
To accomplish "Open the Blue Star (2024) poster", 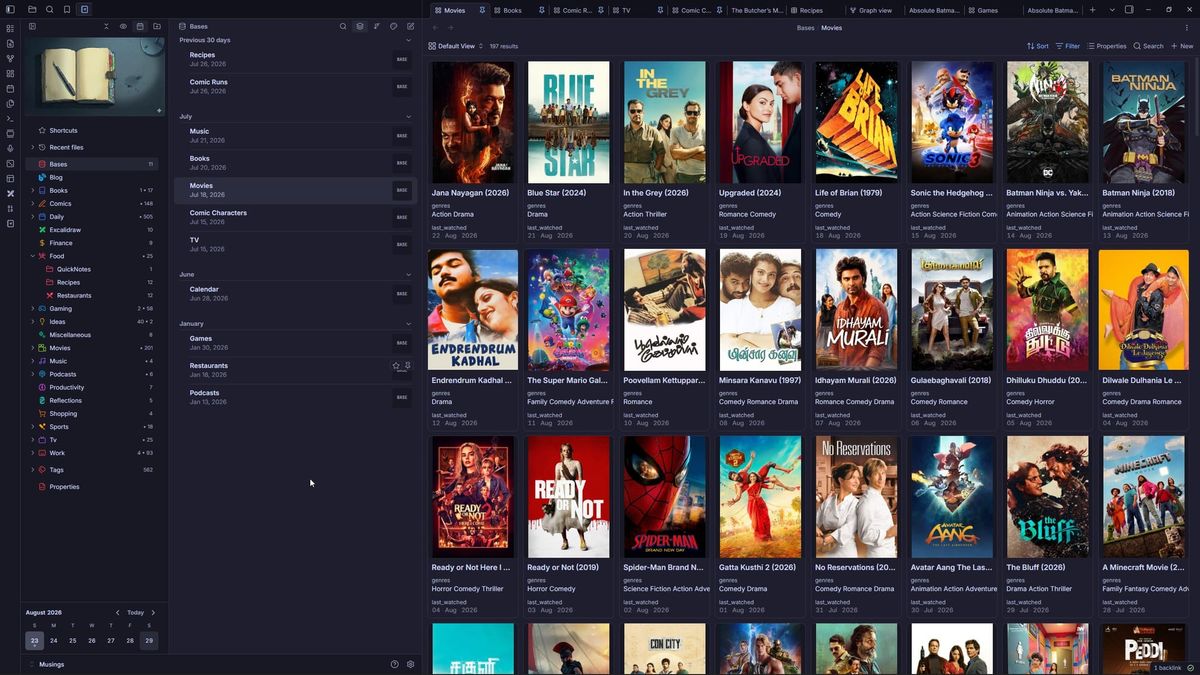I will point(568,122).
